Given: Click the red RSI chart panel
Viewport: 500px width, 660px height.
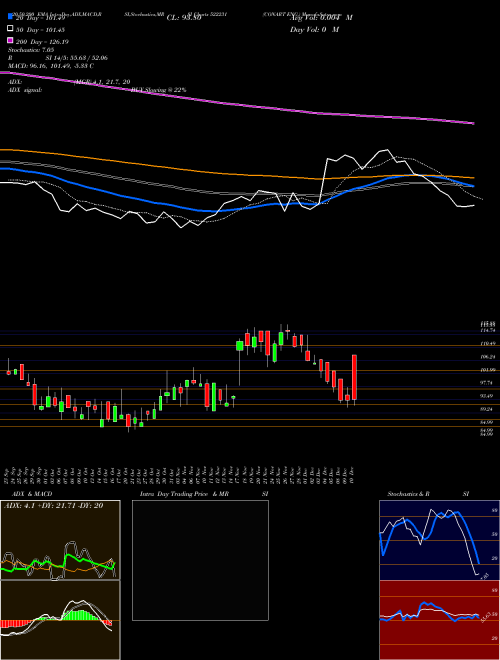Looking at the screenshot, I should pyautogui.click(x=439, y=620).
